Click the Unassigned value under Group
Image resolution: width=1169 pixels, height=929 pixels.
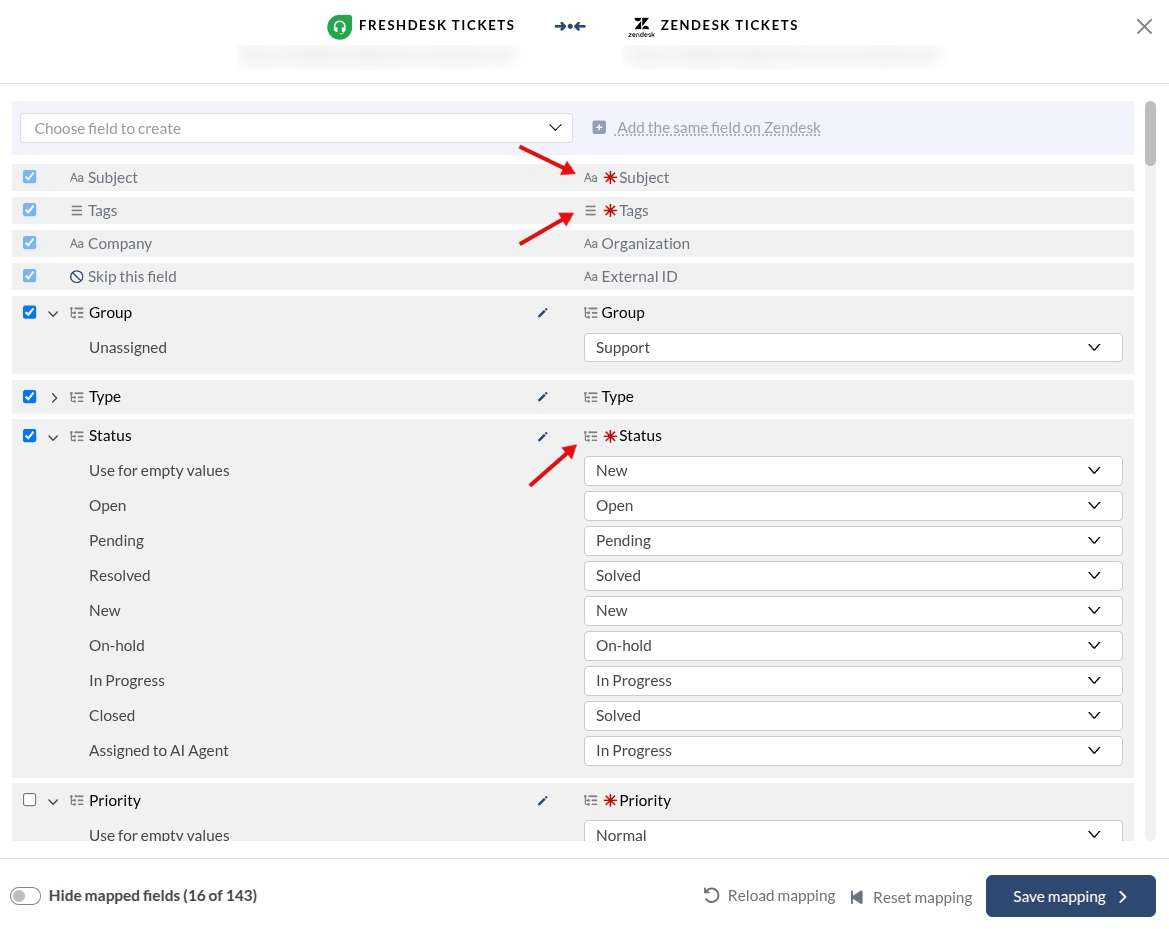click(x=127, y=347)
